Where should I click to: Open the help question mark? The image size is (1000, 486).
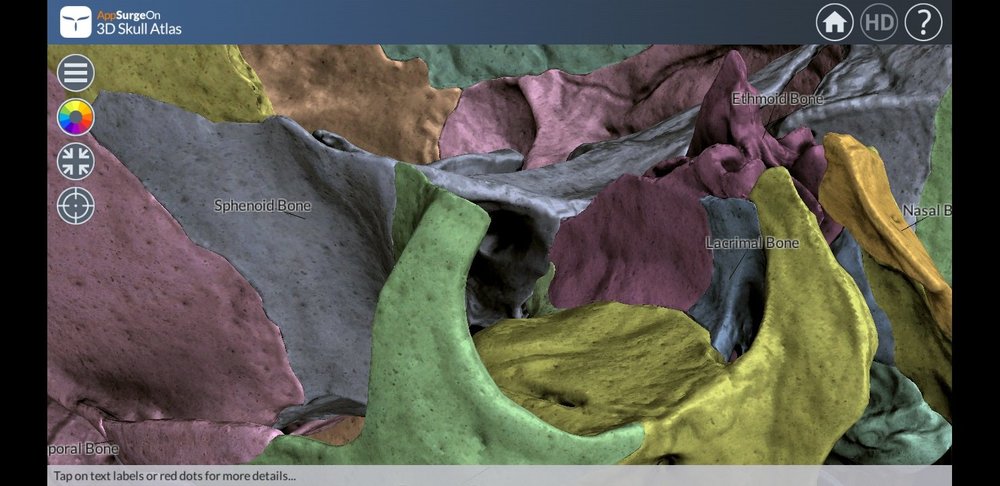pos(923,22)
